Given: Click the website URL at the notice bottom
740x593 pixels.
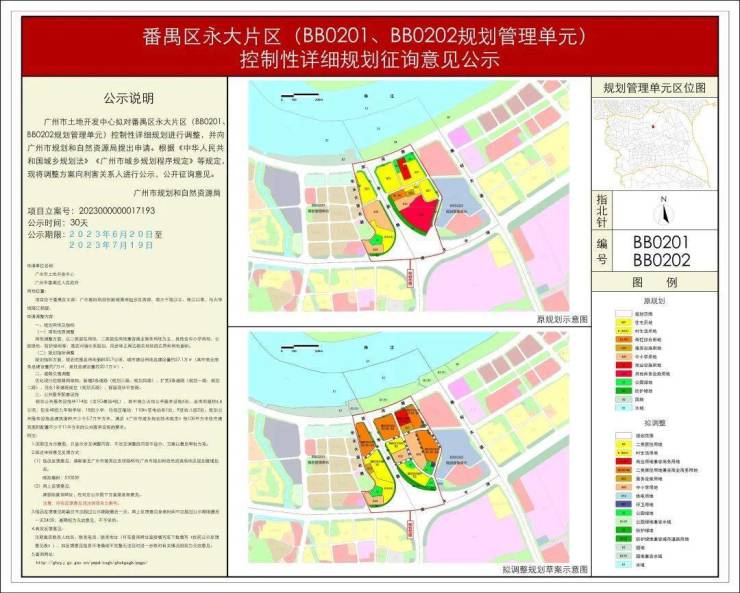Looking at the screenshot, I should pyautogui.click(x=91, y=562).
